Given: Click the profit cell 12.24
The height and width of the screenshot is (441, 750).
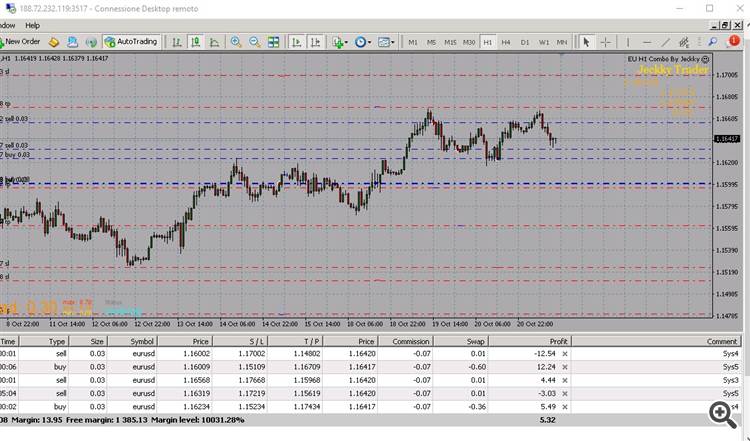Looking at the screenshot, I should pyautogui.click(x=546, y=367).
